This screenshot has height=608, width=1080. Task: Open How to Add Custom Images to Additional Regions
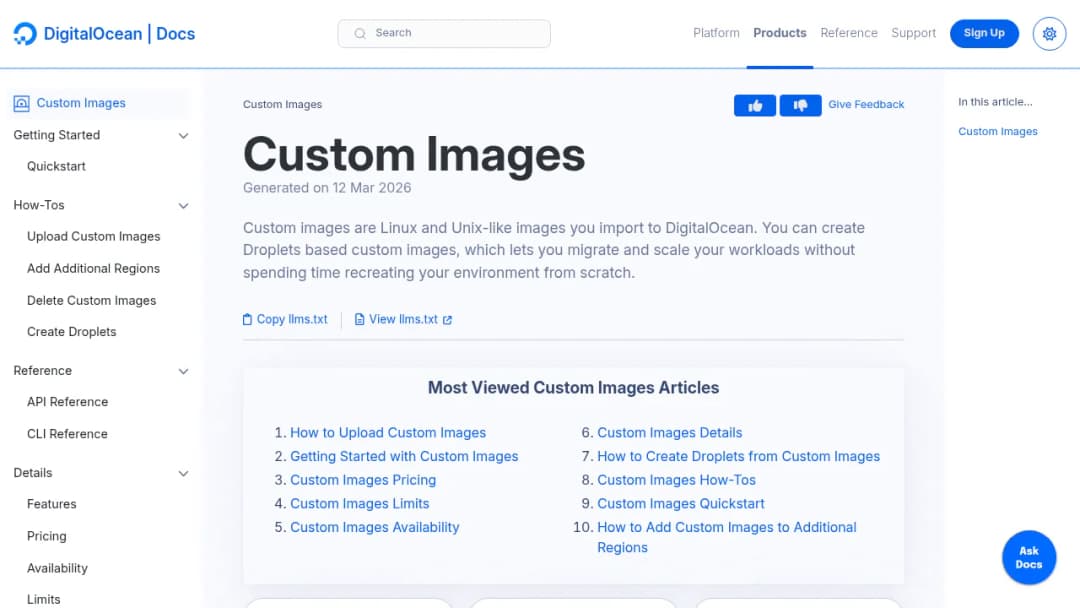coord(727,538)
